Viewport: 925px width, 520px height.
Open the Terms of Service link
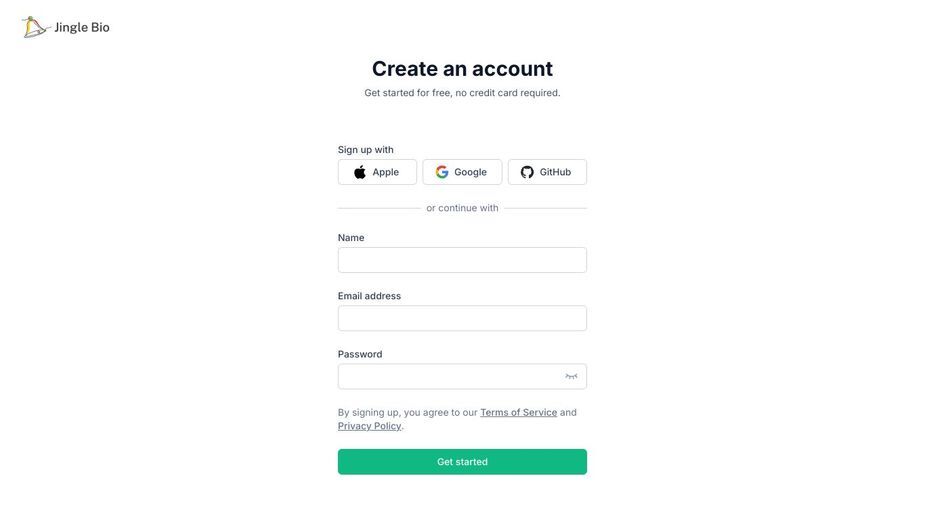tap(519, 412)
